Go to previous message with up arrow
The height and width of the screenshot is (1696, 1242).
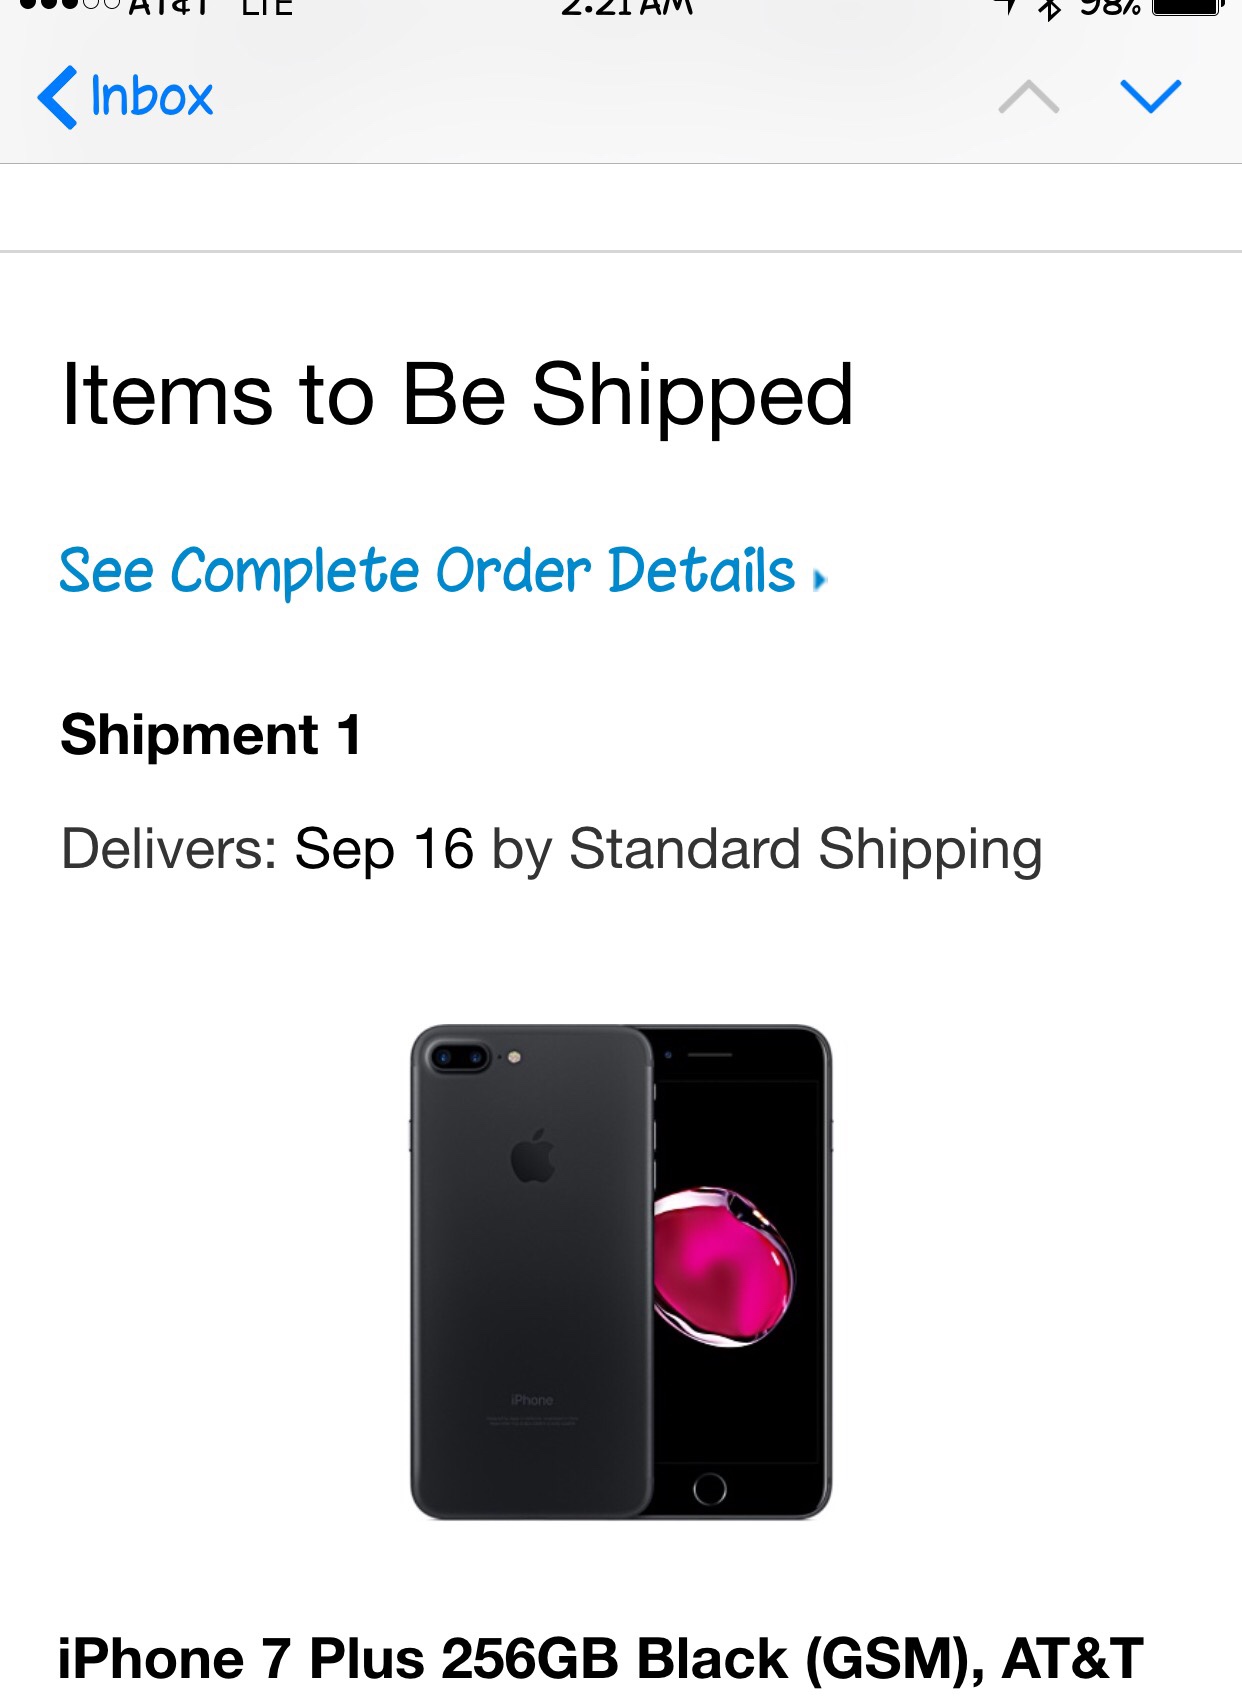pyautogui.click(x=1028, y=97)
